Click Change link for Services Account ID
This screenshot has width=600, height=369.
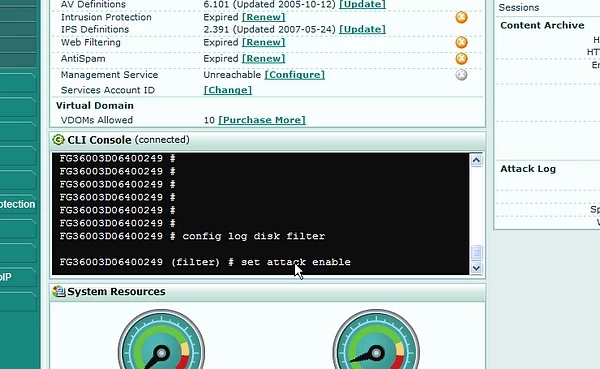pos(228,90)
